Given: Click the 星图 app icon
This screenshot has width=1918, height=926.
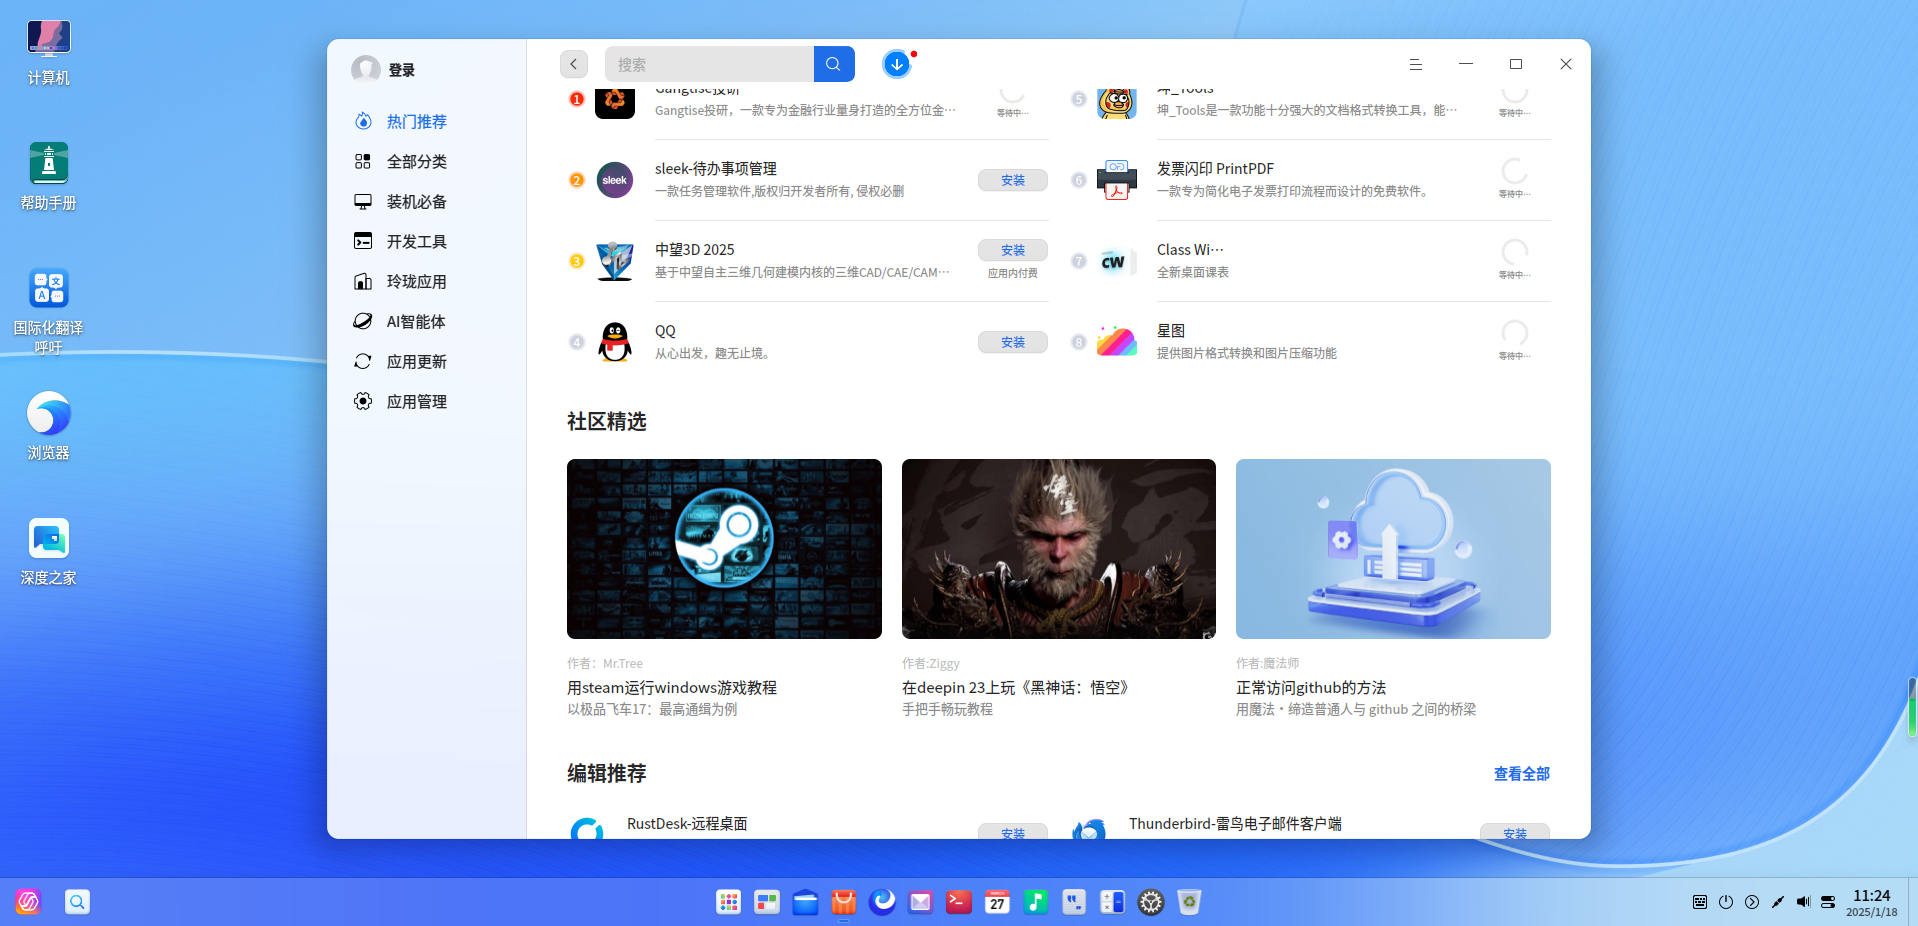Looking at the screenshot, I should coord(1117,342).
